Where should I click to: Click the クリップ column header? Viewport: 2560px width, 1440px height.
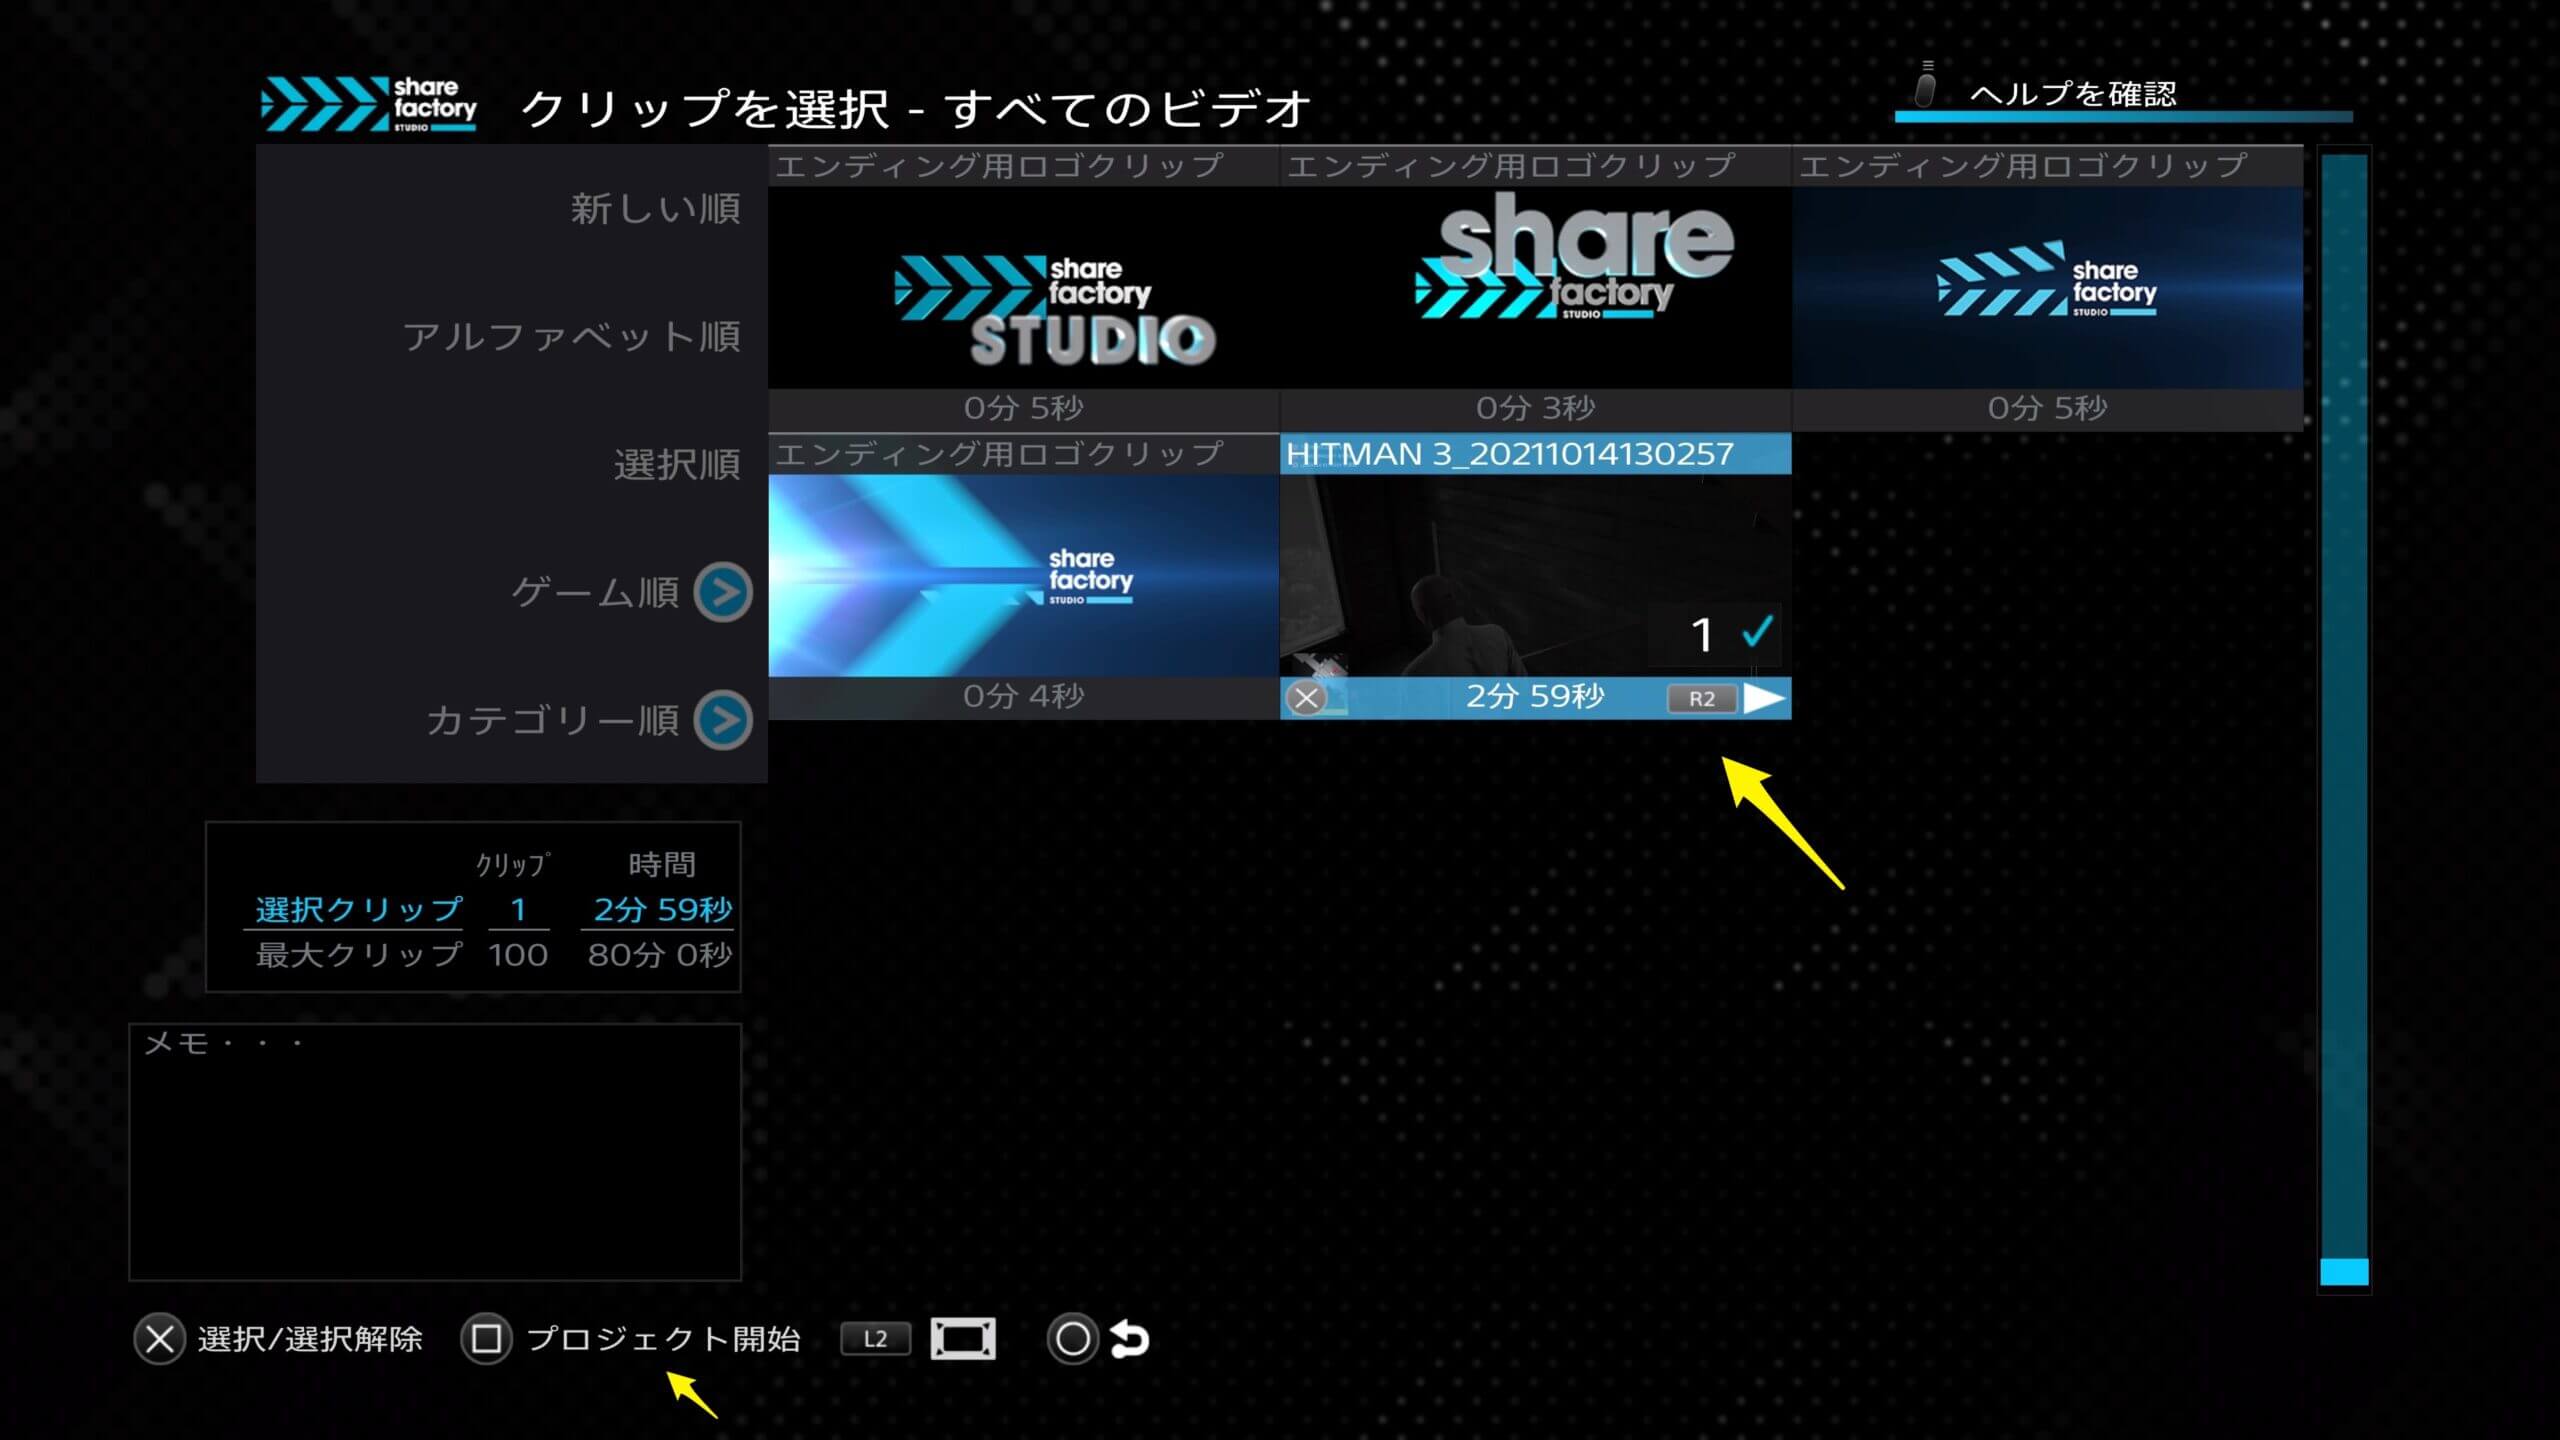(x=513, y=864)
